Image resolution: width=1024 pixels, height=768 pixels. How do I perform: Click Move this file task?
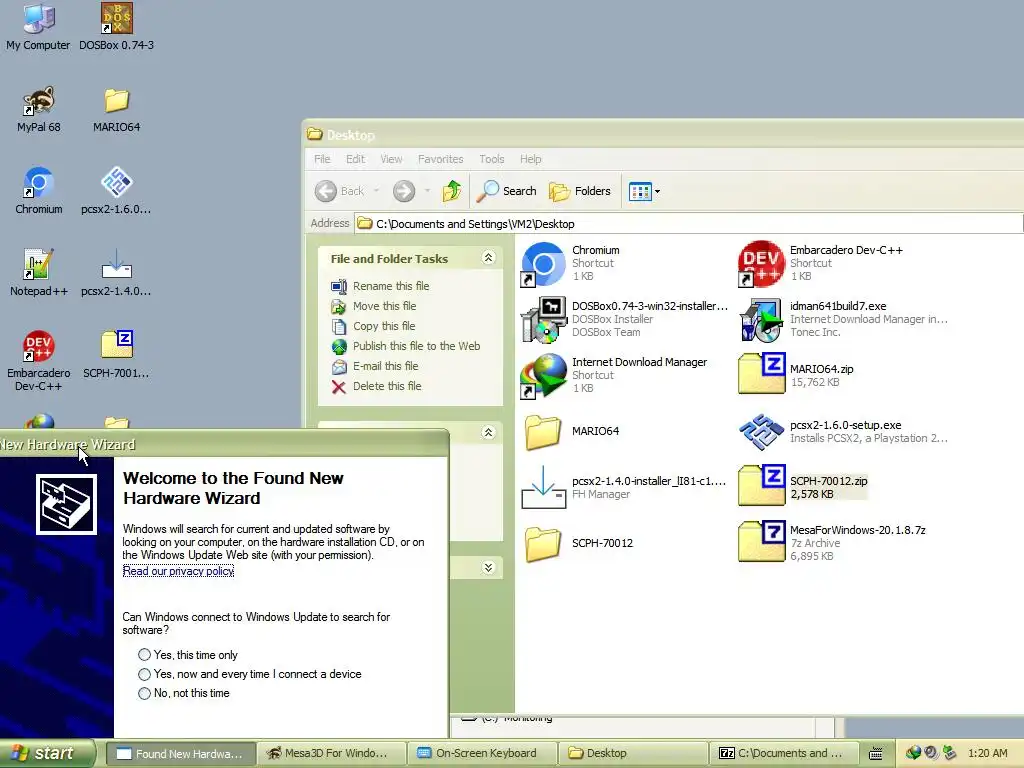click(x=374, y=306)
